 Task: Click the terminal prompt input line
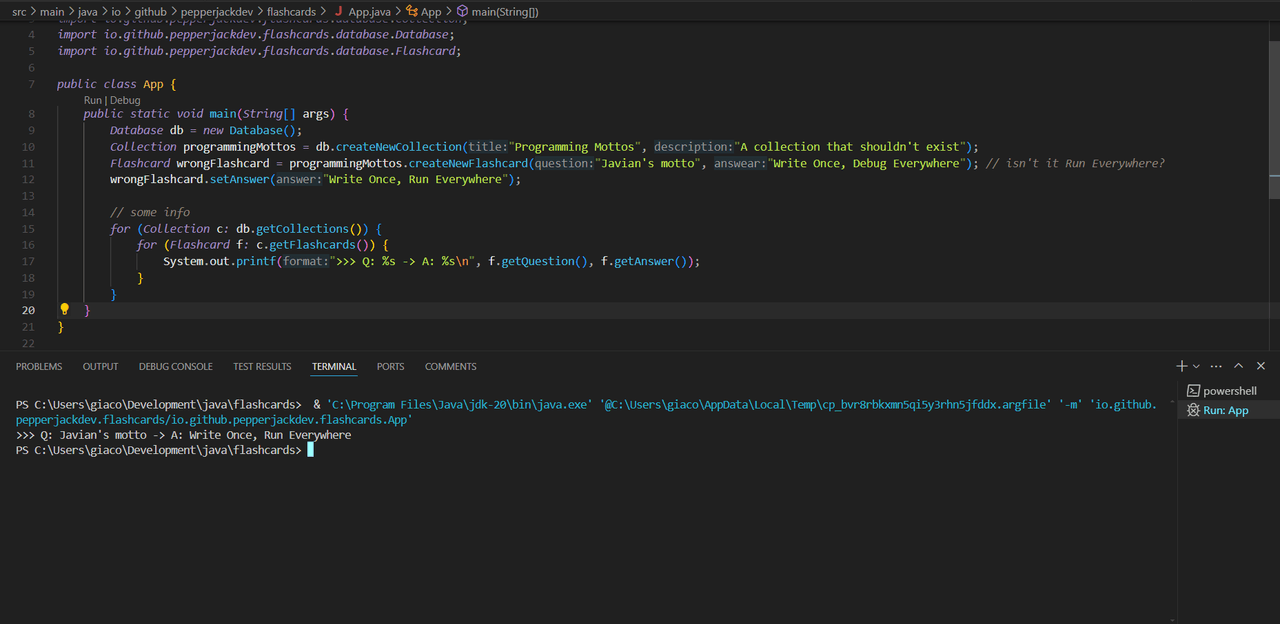click(311, 451)
